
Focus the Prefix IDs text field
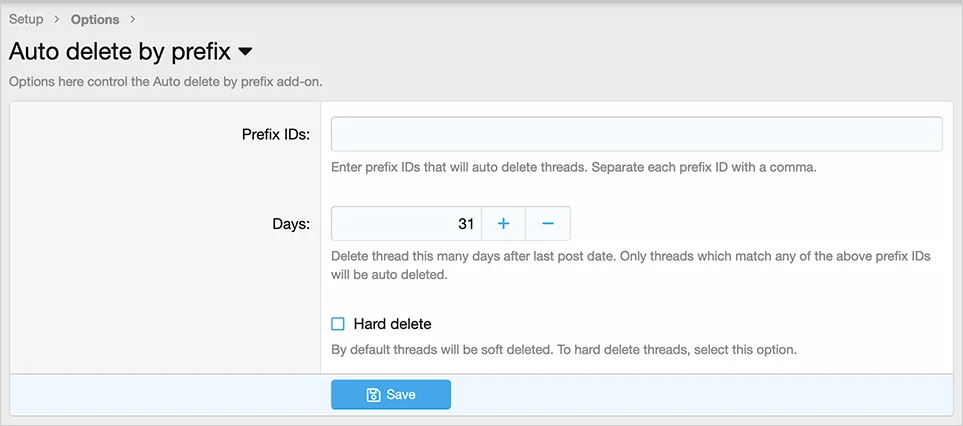[636, 134]
